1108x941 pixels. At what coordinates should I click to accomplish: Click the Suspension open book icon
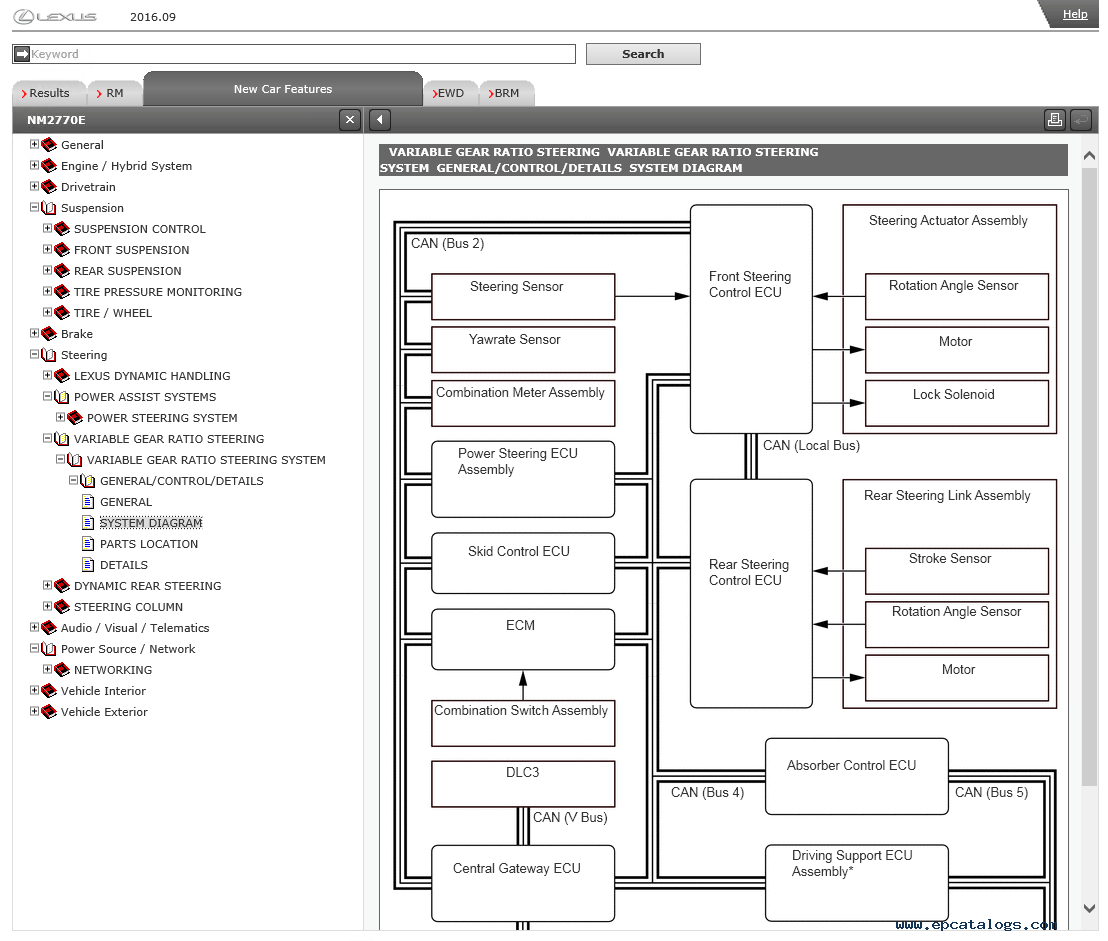click(49, 208)
